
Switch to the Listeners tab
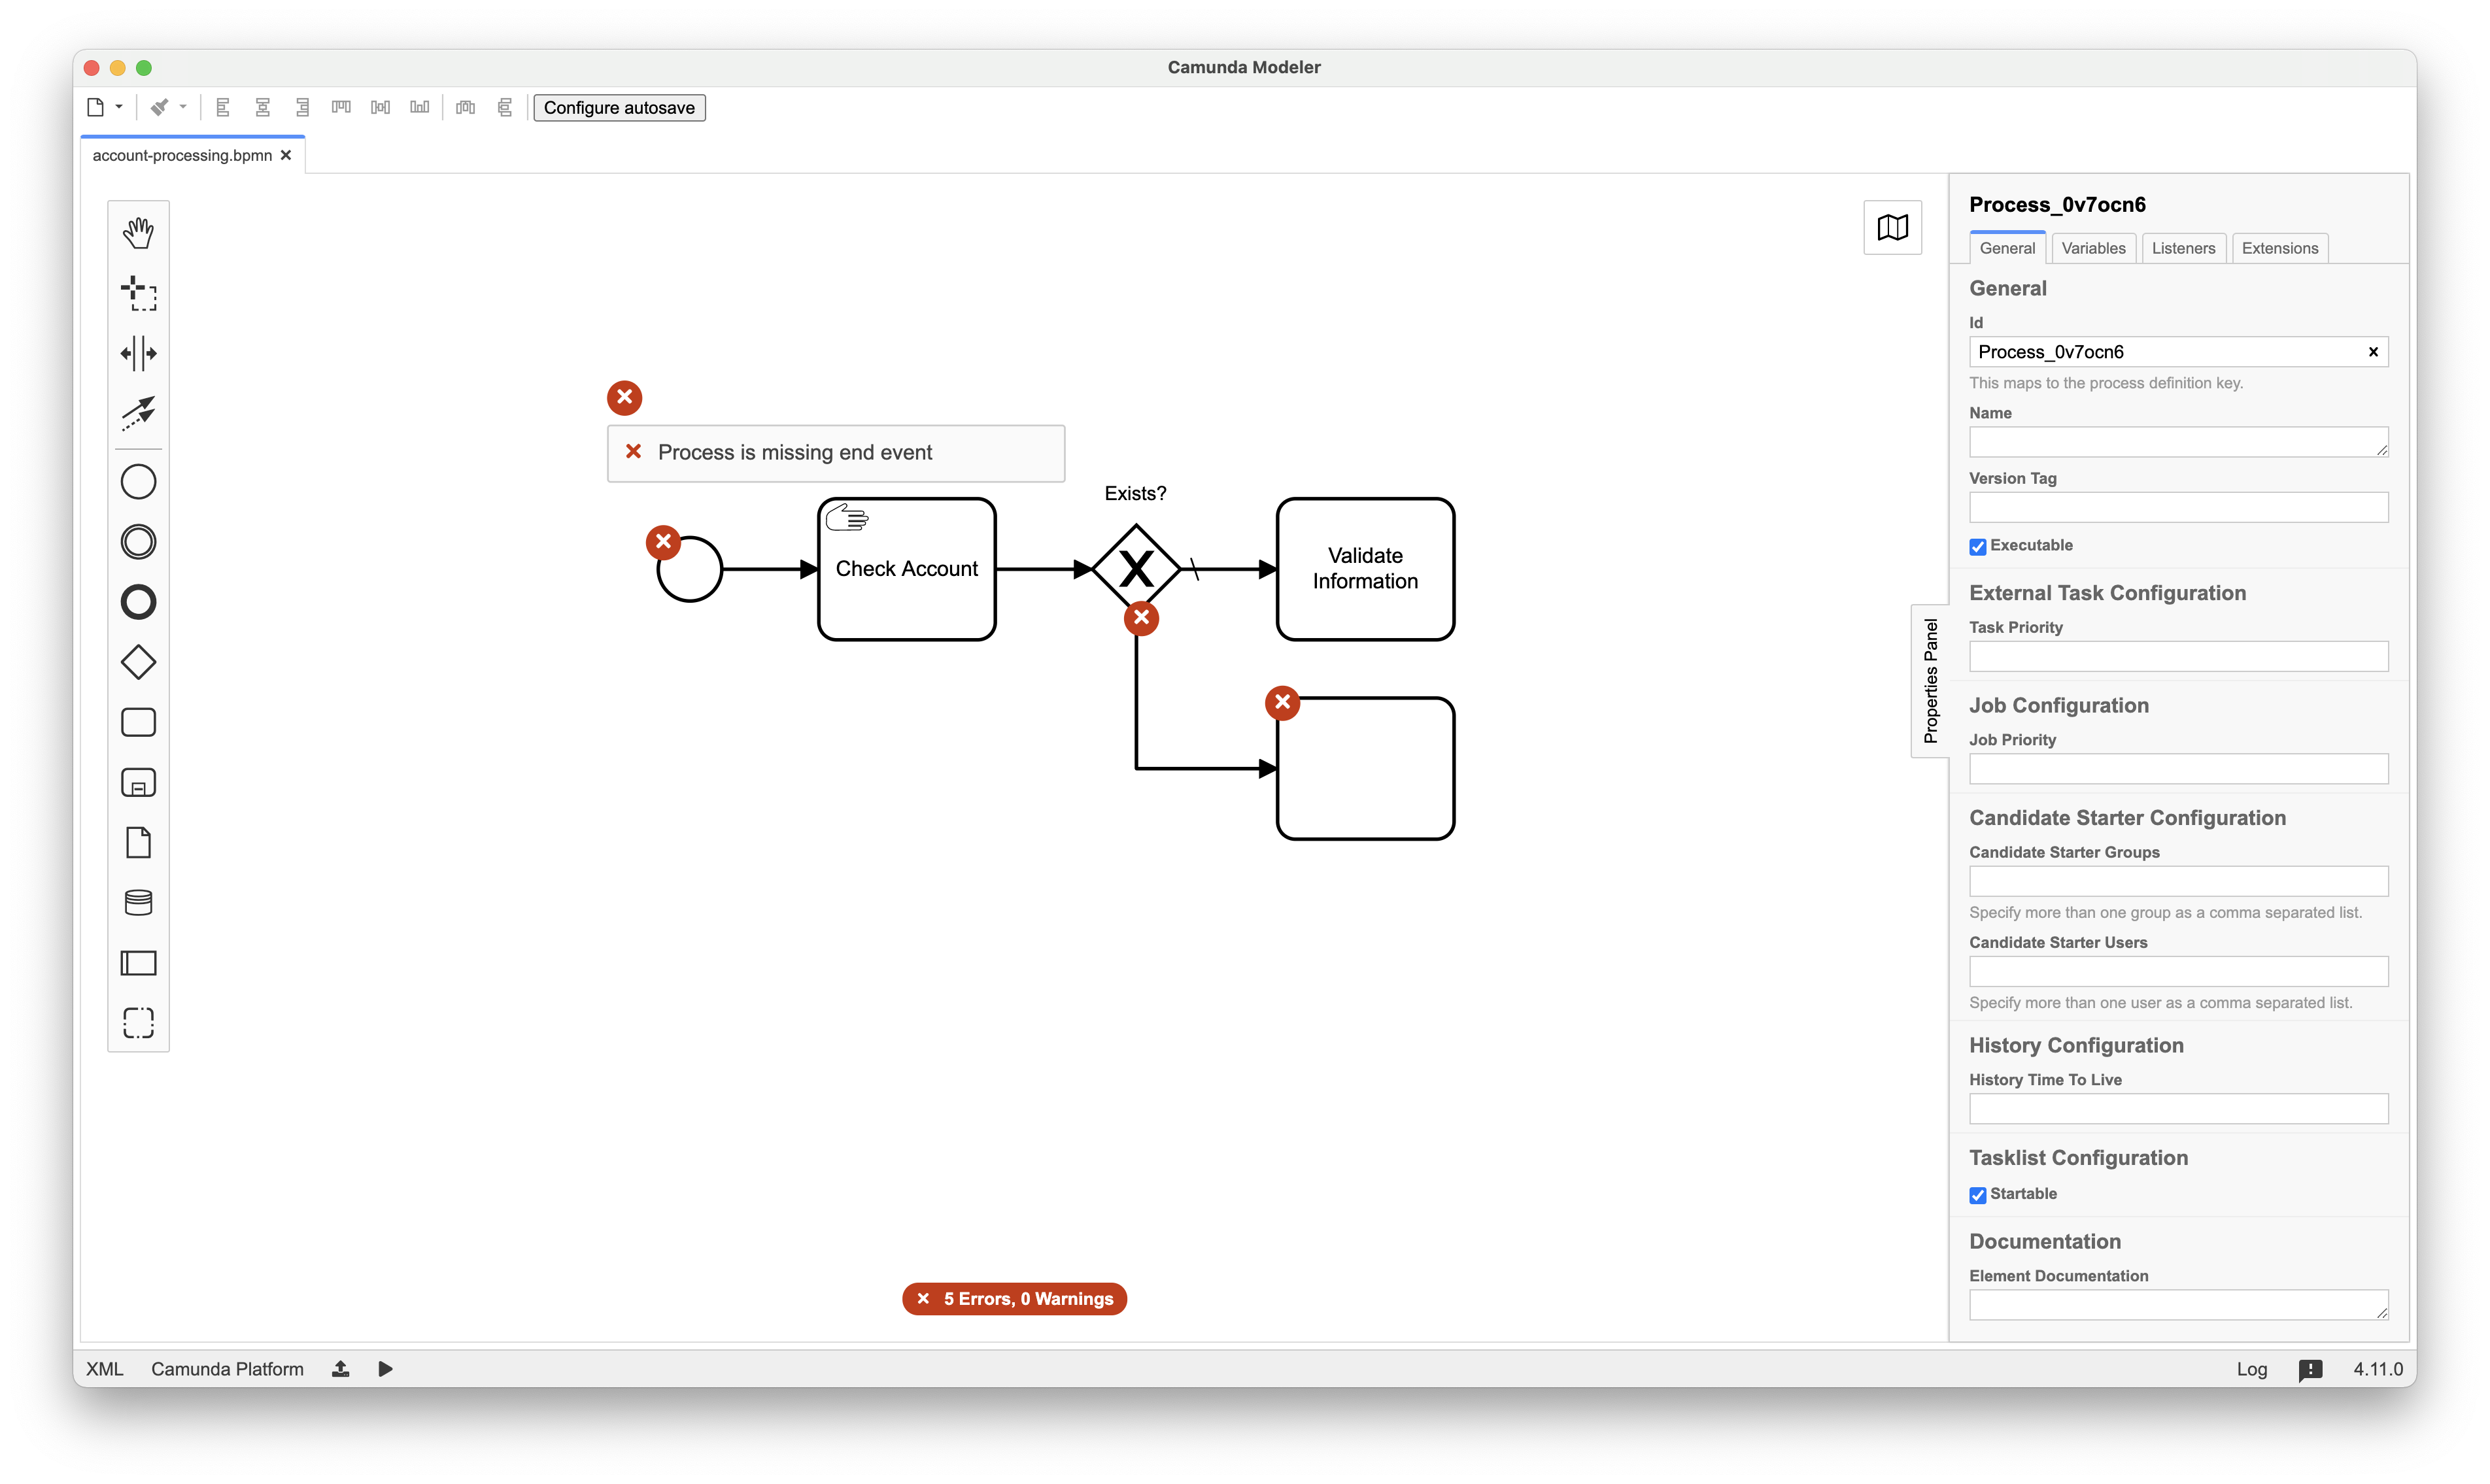point(2183,247)
